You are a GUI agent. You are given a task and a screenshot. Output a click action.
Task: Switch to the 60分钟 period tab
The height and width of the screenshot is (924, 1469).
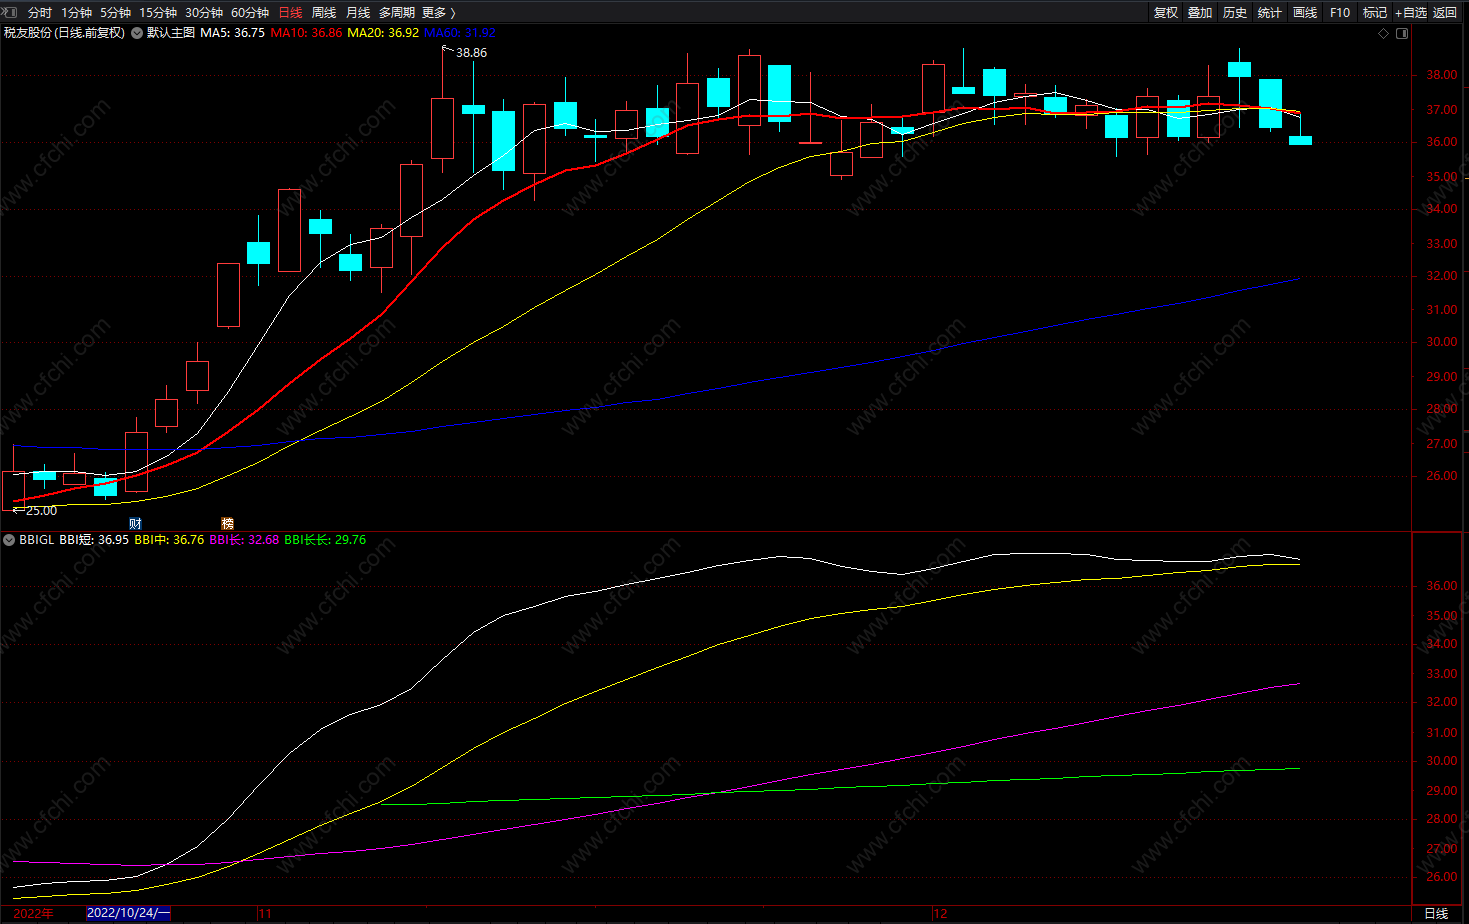tap(250, 12)
